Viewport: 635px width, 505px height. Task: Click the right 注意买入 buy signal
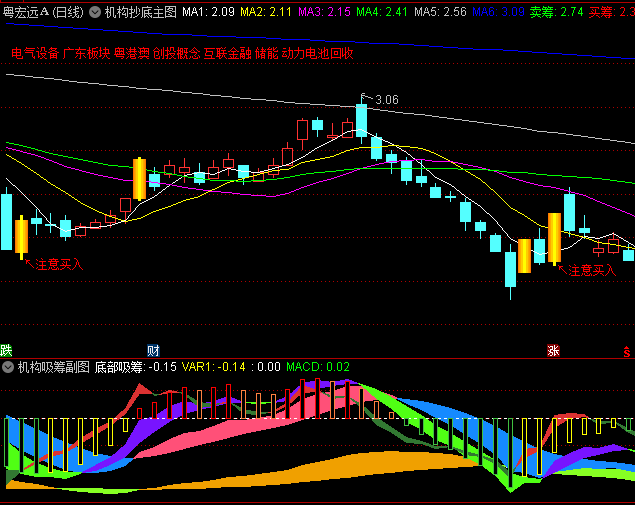(592, 271)
